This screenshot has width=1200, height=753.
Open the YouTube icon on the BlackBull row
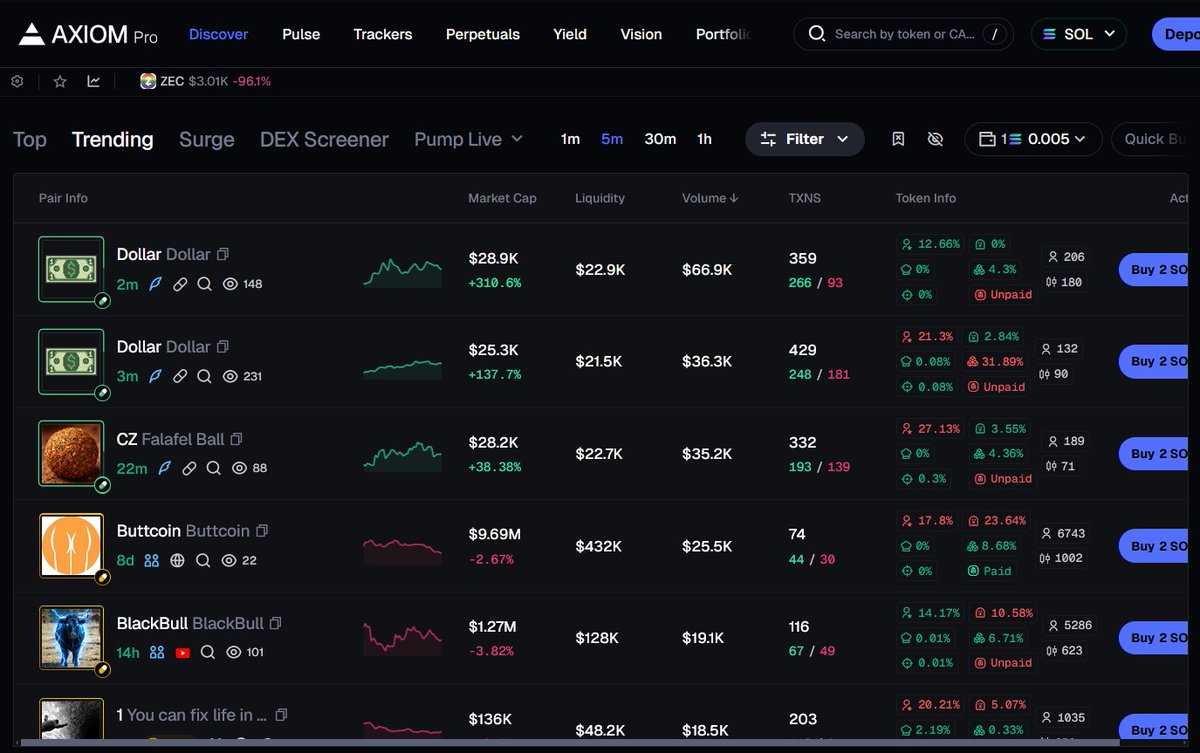[x=182, y=652]
